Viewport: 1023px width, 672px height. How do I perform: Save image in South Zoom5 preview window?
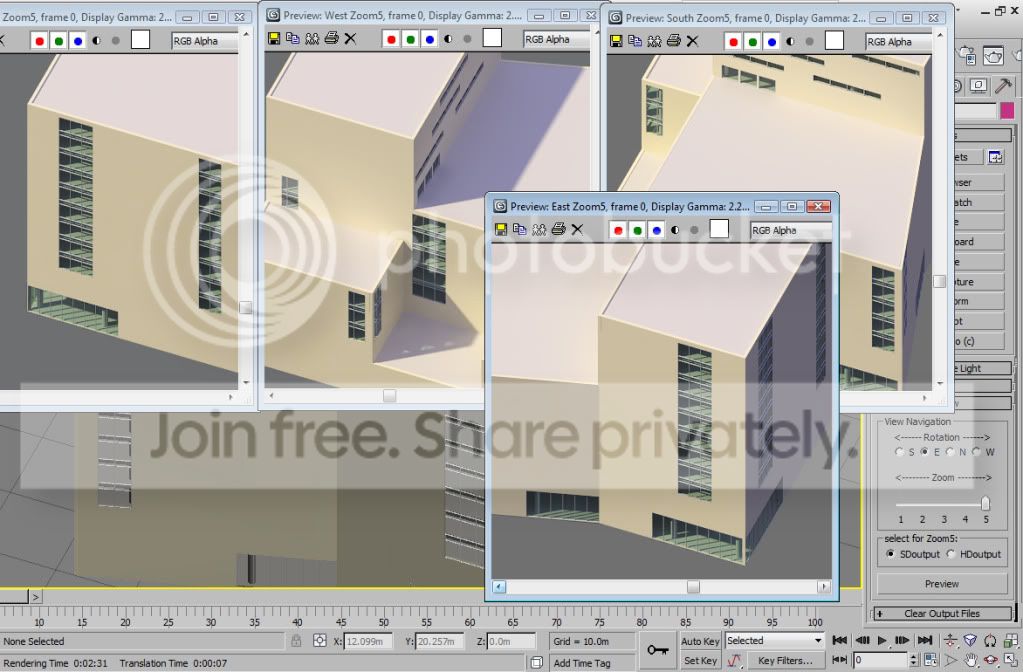[616, 41]
